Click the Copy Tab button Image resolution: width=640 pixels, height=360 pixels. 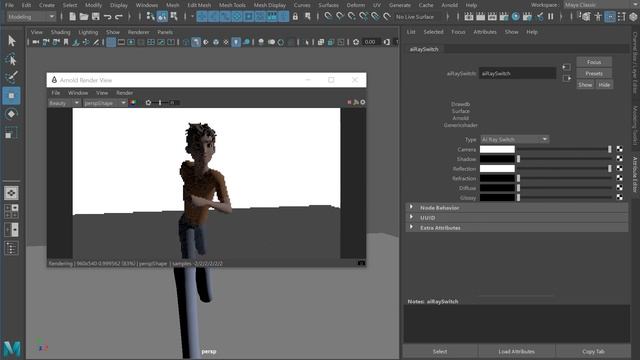[x=593, y=351]
